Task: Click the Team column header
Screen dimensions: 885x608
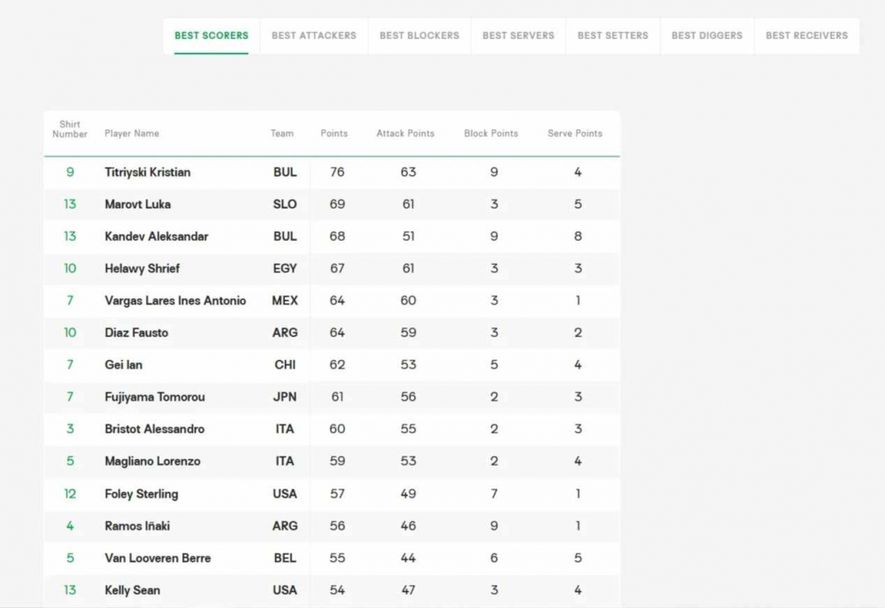Action: coord(282,134)
